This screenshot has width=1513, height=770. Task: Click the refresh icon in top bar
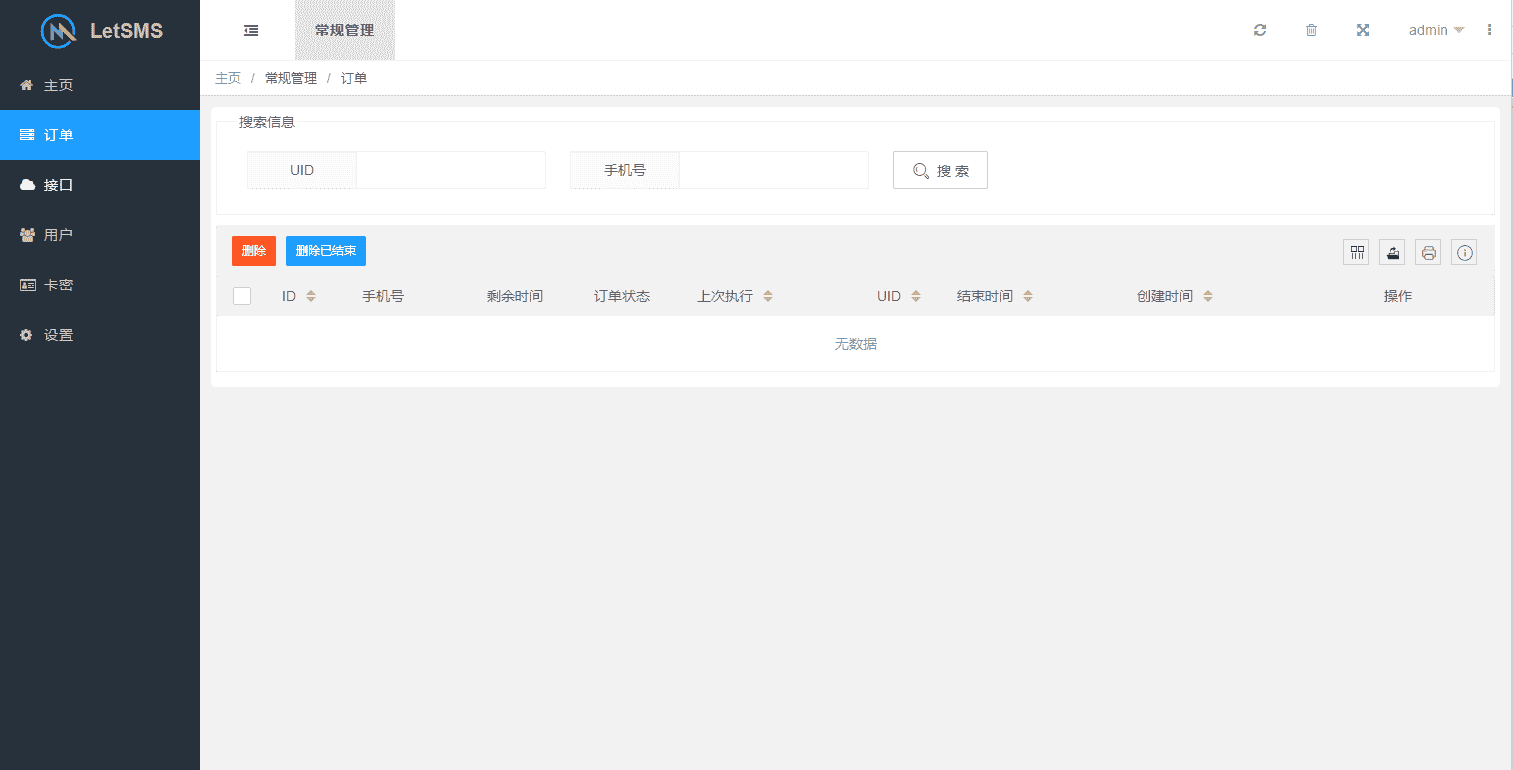point(1260,30)
